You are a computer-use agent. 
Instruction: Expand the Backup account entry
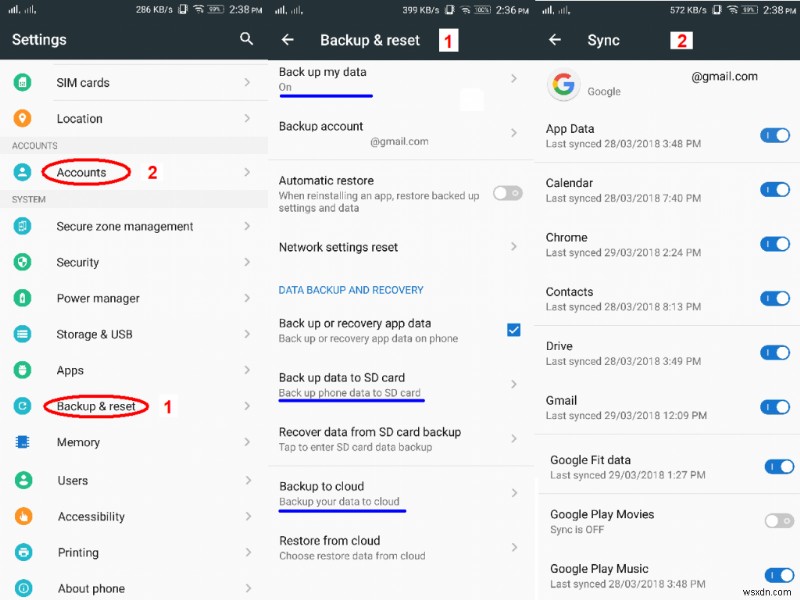(513, 134)
